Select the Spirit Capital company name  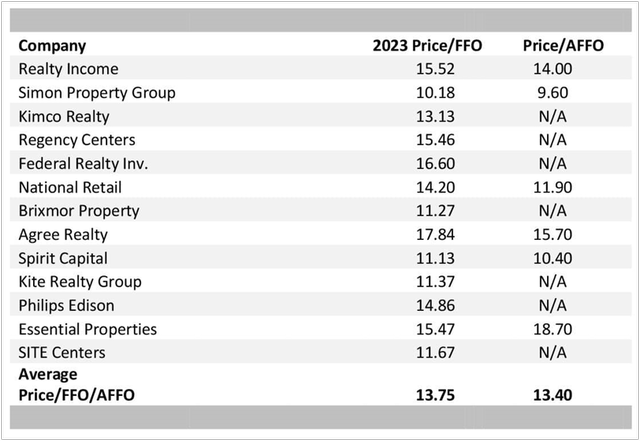[x=66, y=258]
